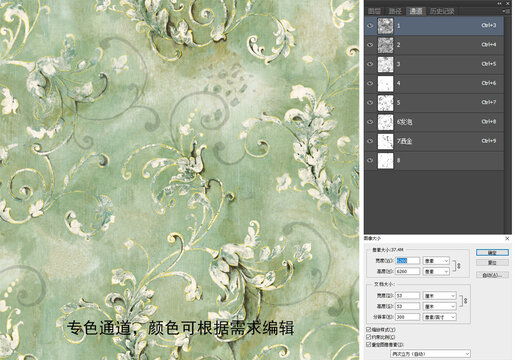Expand the resampling method dropdown
Screen dimensions: 515x360
pyautogui.click(x=430, y=354)
